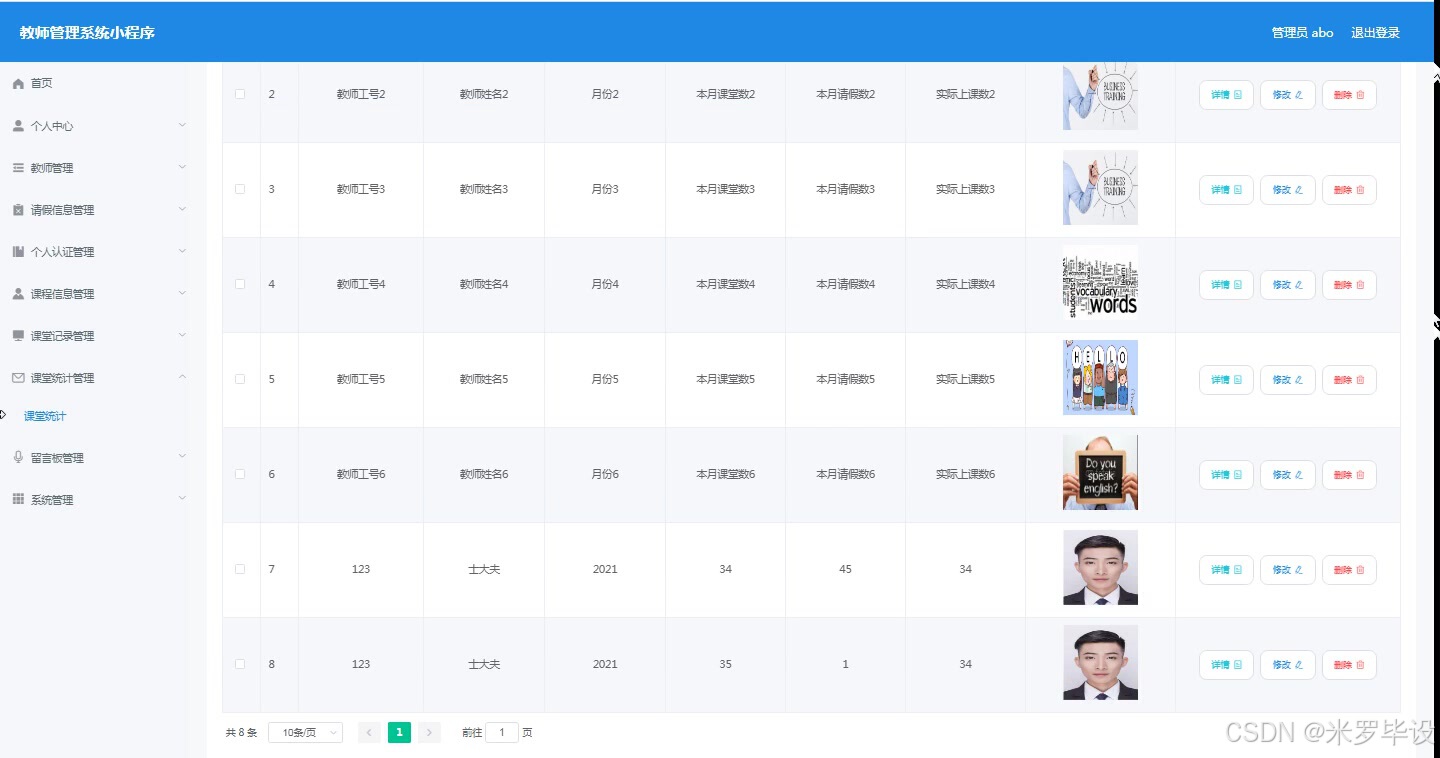Click cell 本月课堂数5
The height and width of the screenshot is (758, 1440).
(725, 379)
